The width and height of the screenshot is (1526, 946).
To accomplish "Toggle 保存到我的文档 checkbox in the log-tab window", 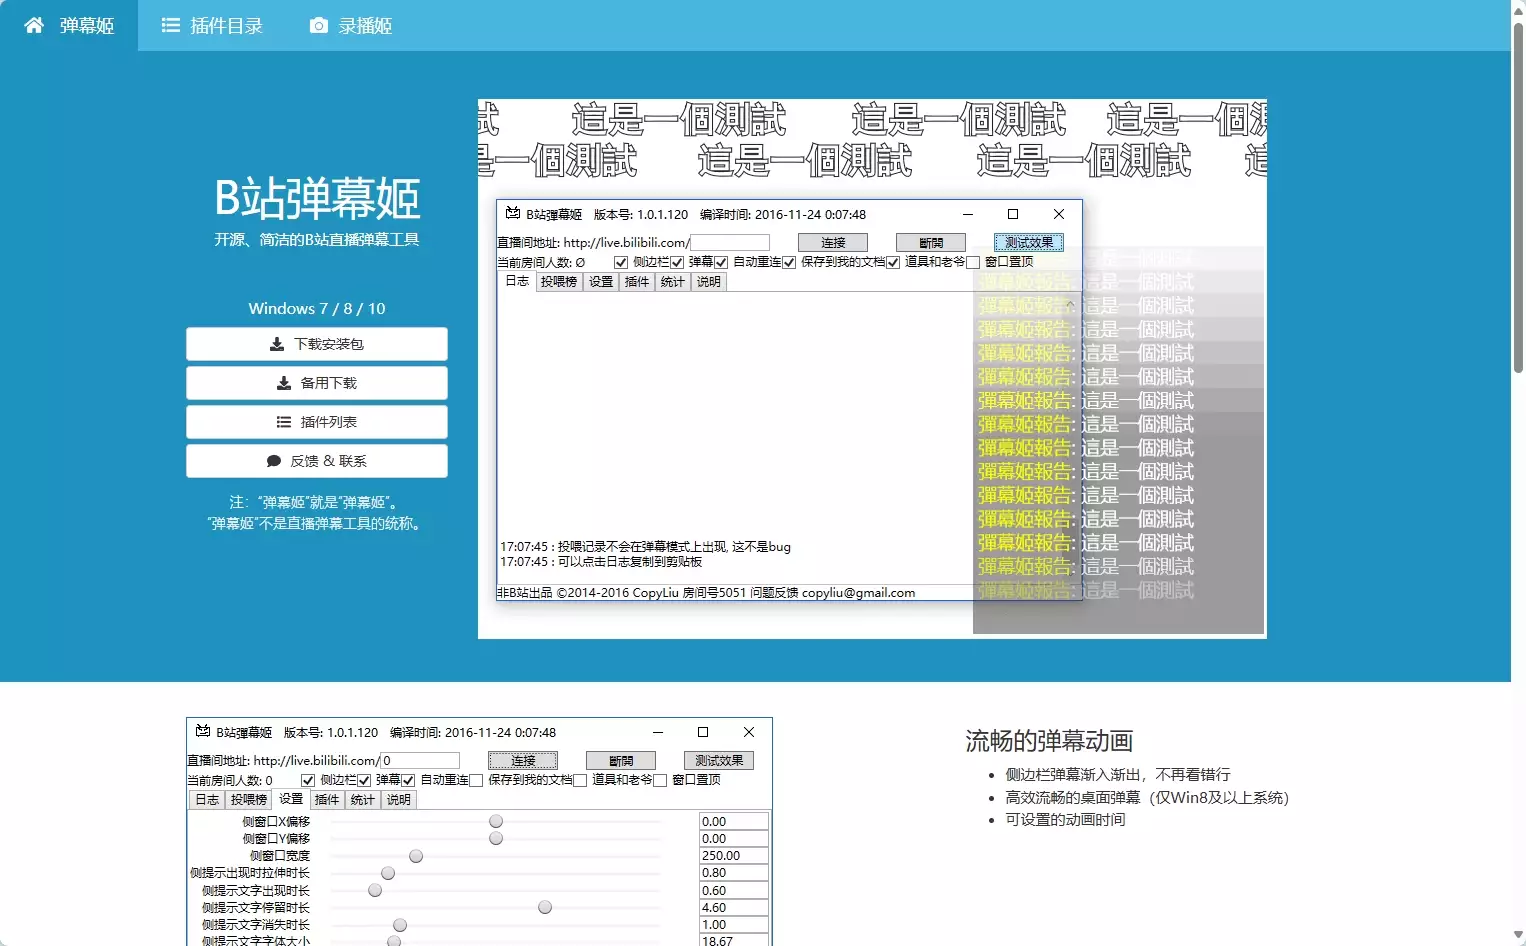I will [789, 262].
